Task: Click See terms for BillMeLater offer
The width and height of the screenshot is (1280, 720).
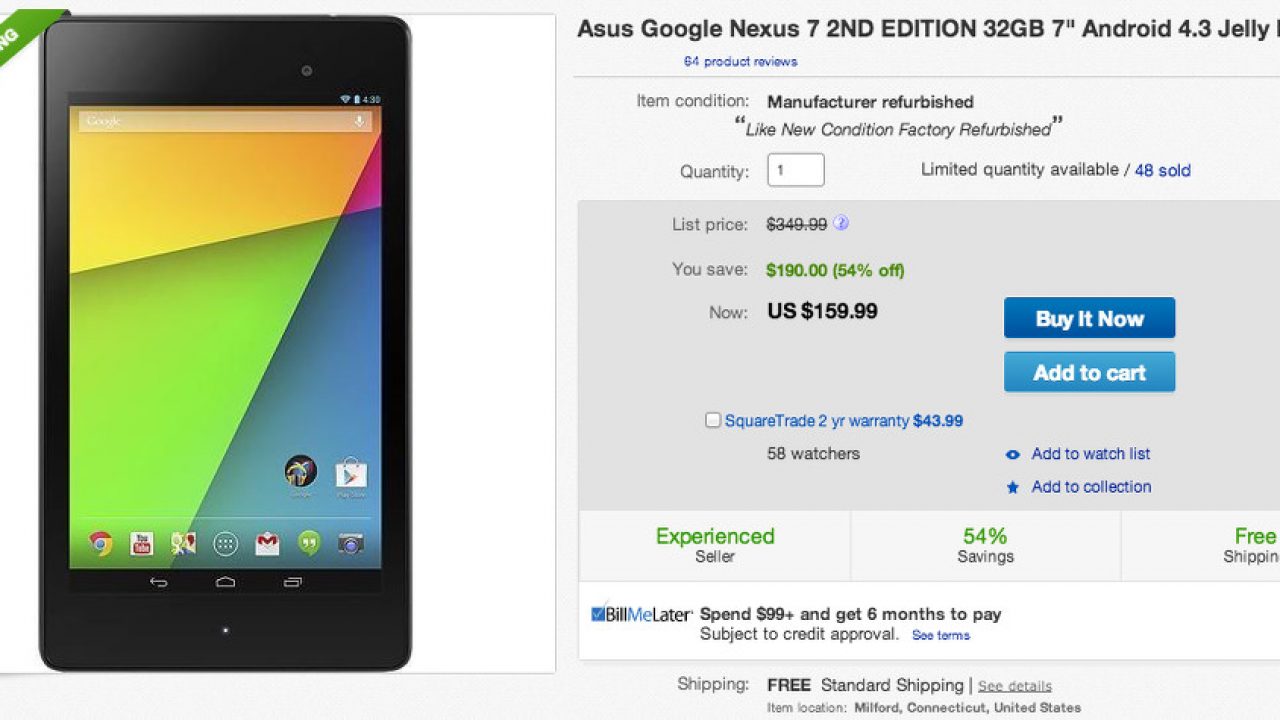Action: pyautogui.click(x=940, y=636)
